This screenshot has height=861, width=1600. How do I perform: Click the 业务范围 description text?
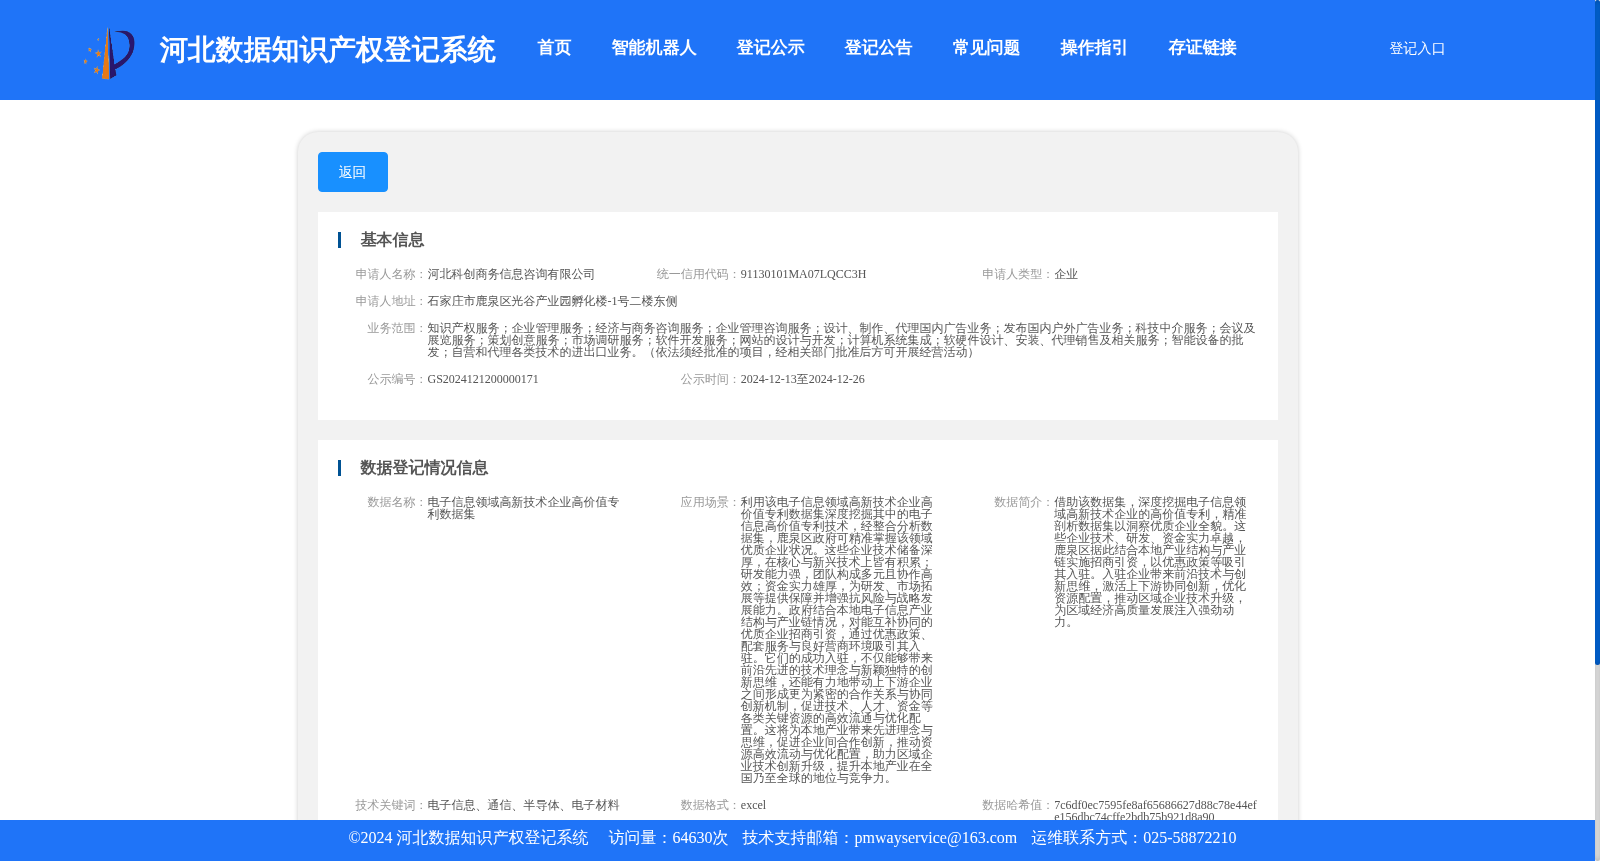coord(841,340)
